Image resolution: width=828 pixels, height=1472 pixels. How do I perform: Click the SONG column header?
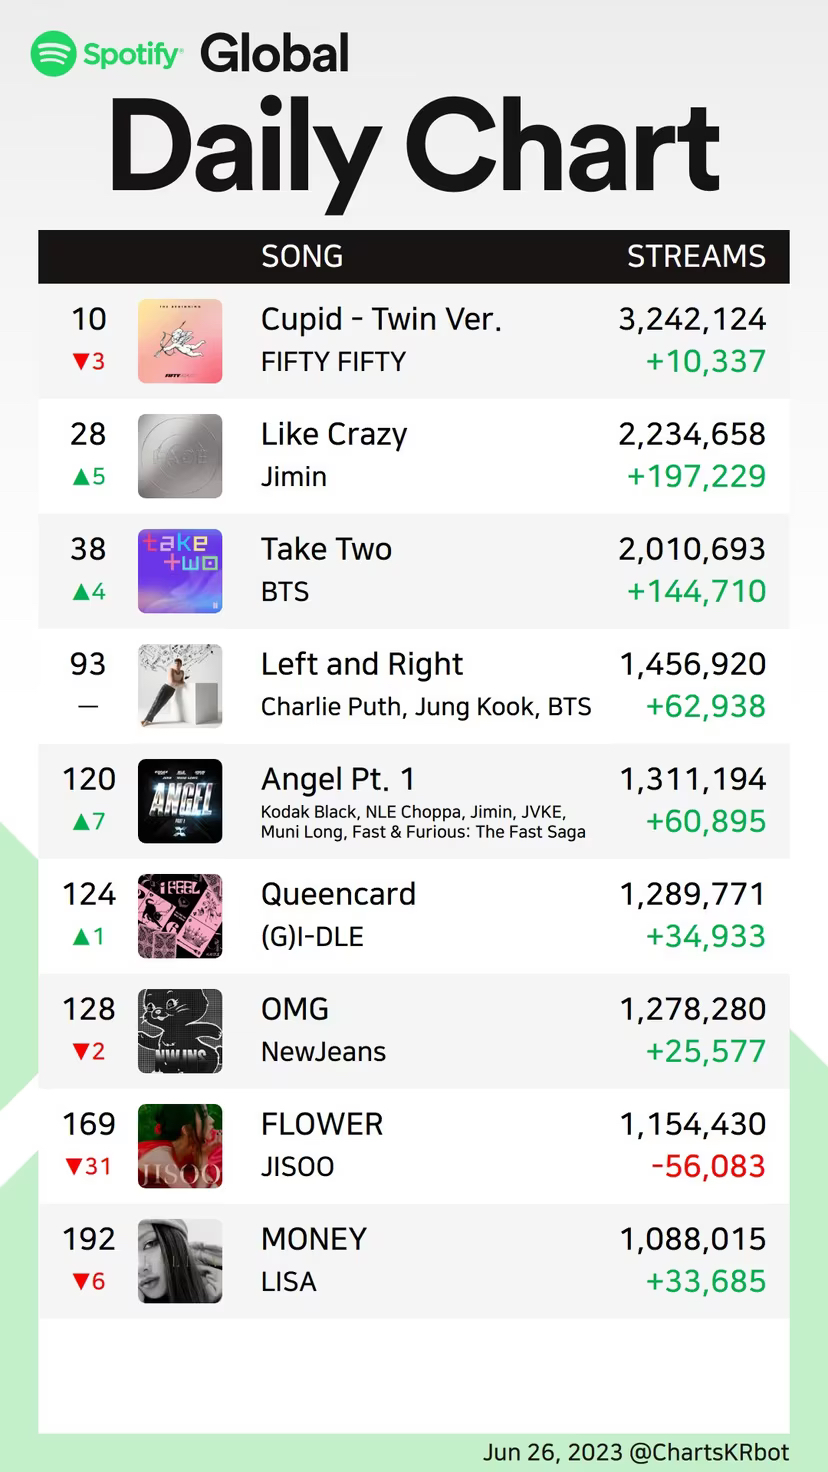coord(302,257)
